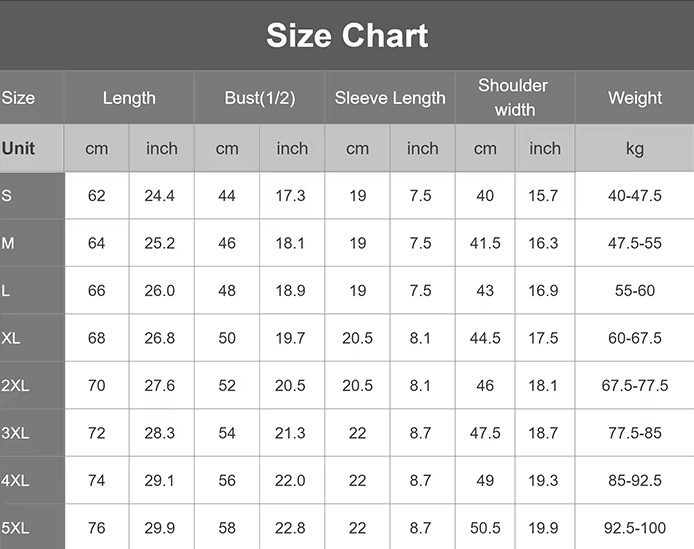The height and width of the screenshot is (549, 694).
Task: Select the 29.9 inch length value
Action: tap(160, 528)
